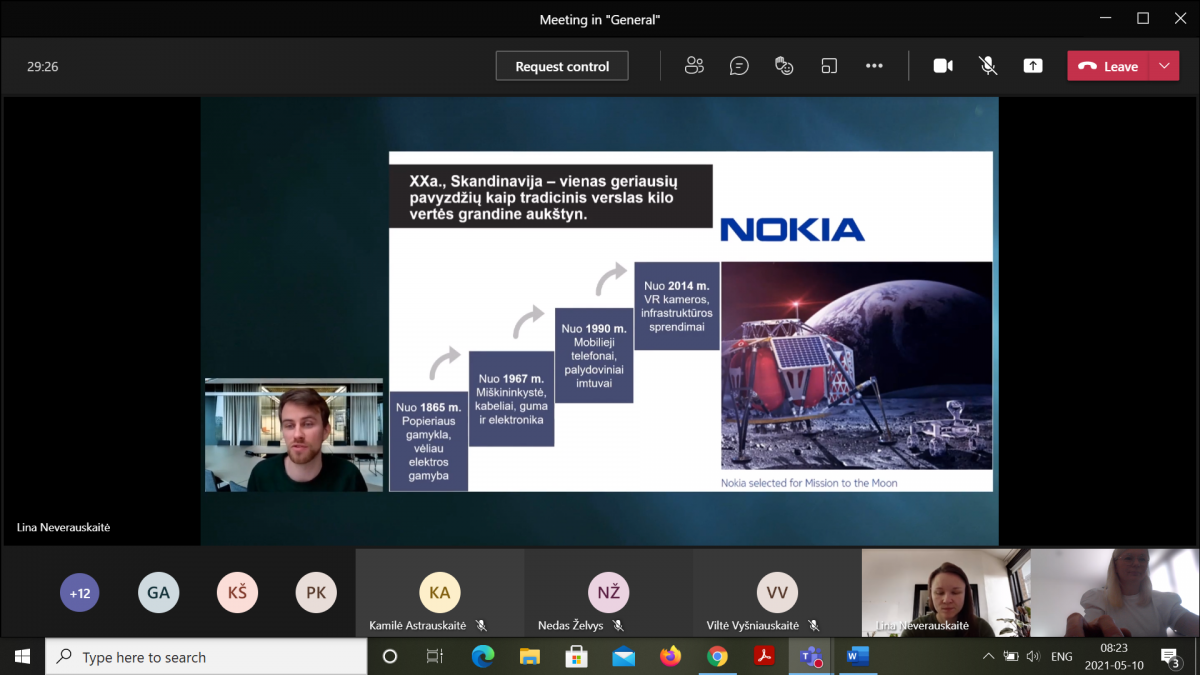
Task: Open Google Chrome from taskbar
Action: (x=717, y=657)
